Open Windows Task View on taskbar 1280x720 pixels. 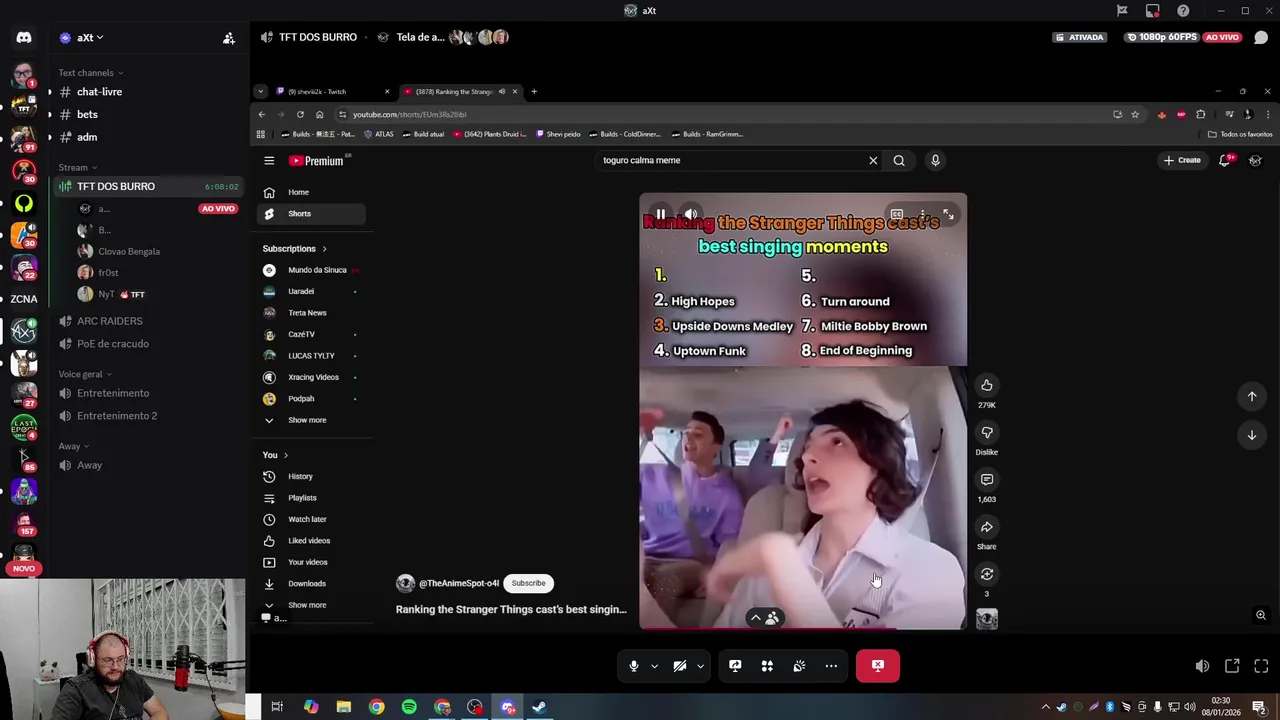(277, 707)
